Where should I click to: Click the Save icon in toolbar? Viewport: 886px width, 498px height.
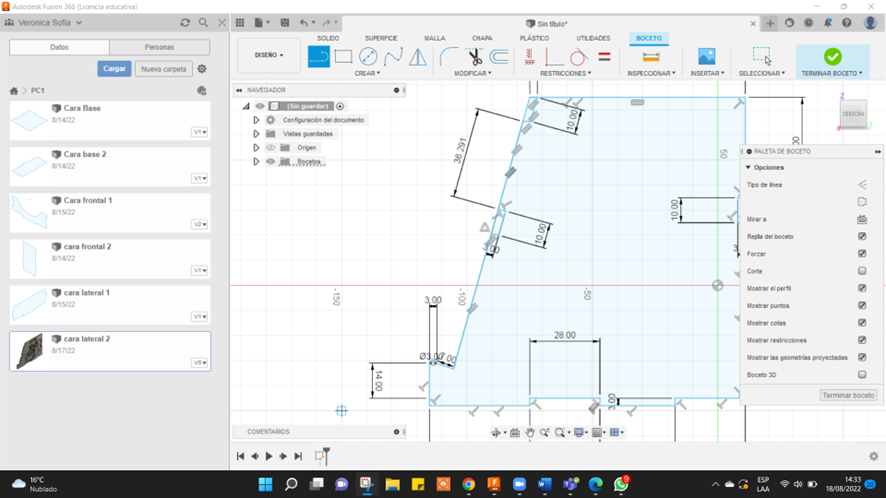point(285,23)
